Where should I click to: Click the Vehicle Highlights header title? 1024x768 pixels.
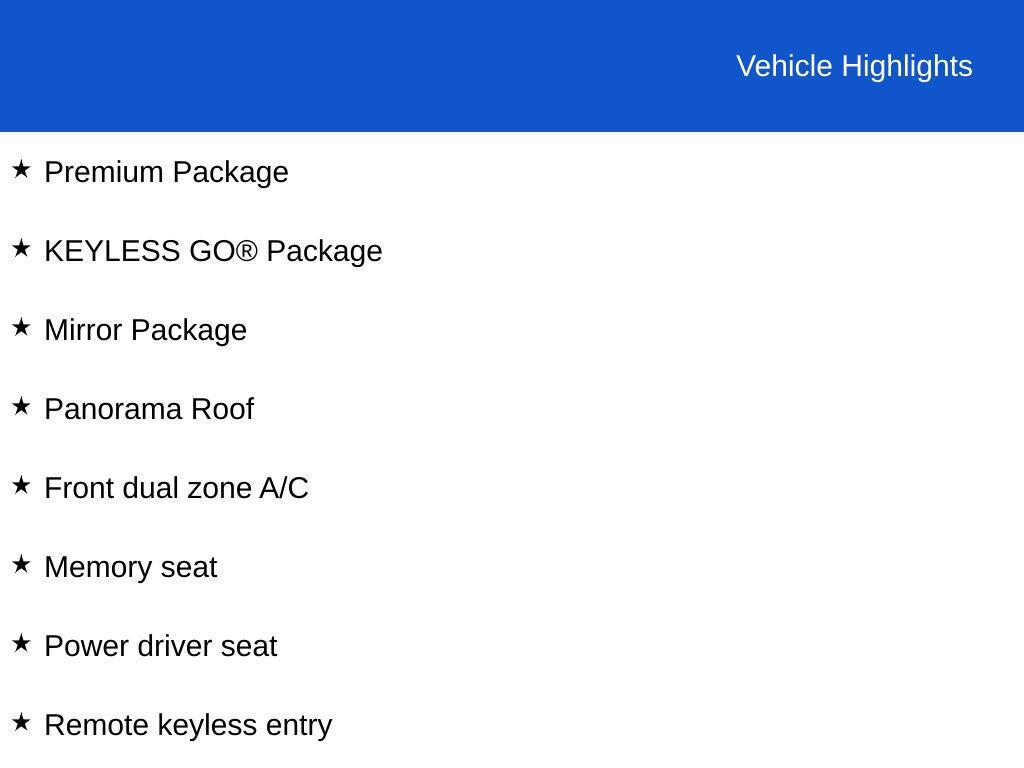[854, 67]
